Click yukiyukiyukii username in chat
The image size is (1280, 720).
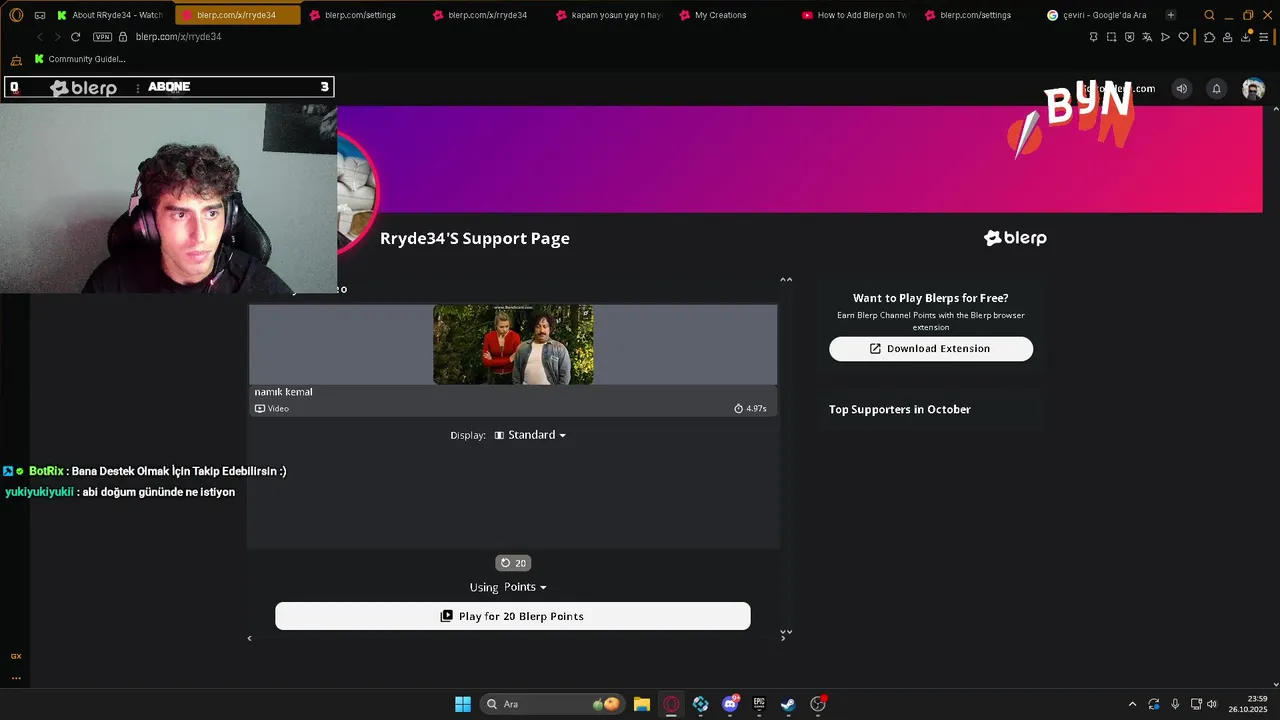(x=39, y=492)
